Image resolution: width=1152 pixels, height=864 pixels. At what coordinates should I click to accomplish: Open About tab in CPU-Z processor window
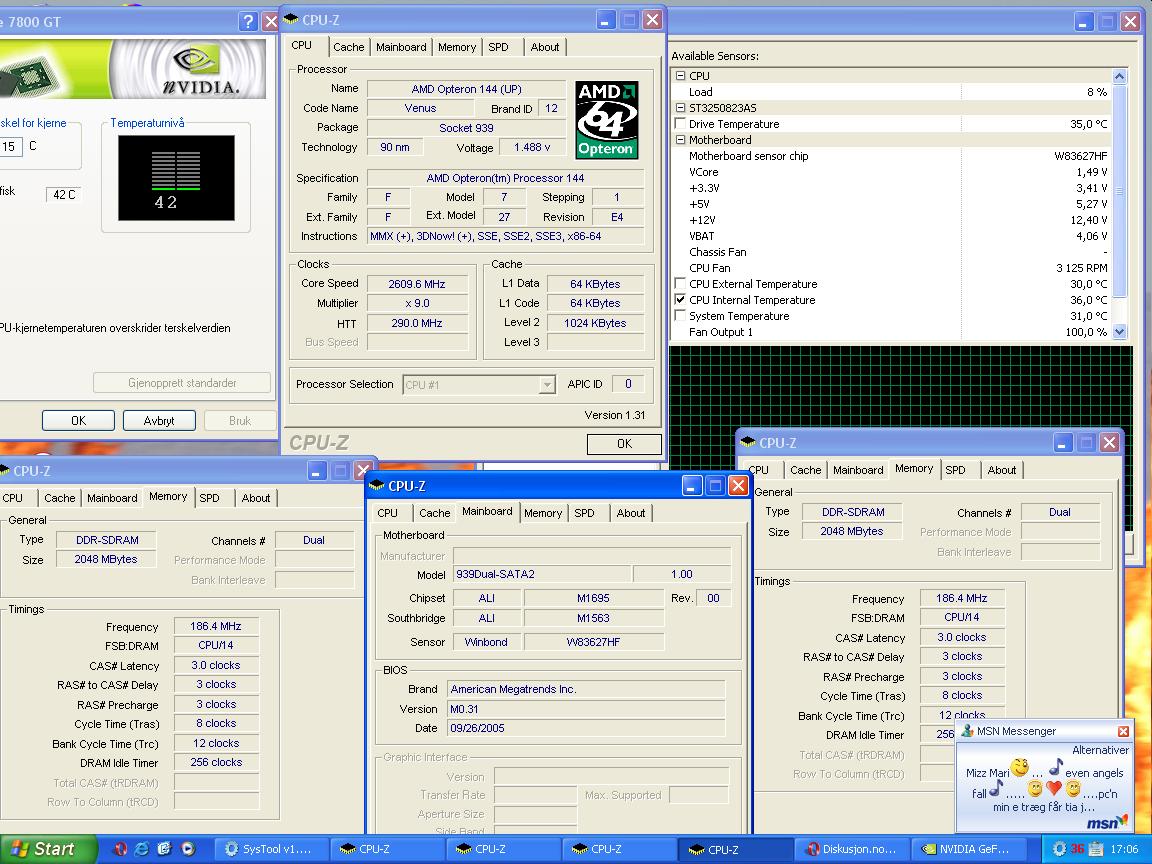point(544,47)
